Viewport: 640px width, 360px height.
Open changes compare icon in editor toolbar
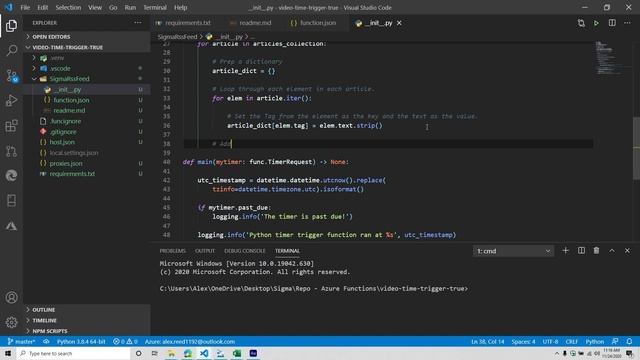pyautogui.click(x=581, y=23)
